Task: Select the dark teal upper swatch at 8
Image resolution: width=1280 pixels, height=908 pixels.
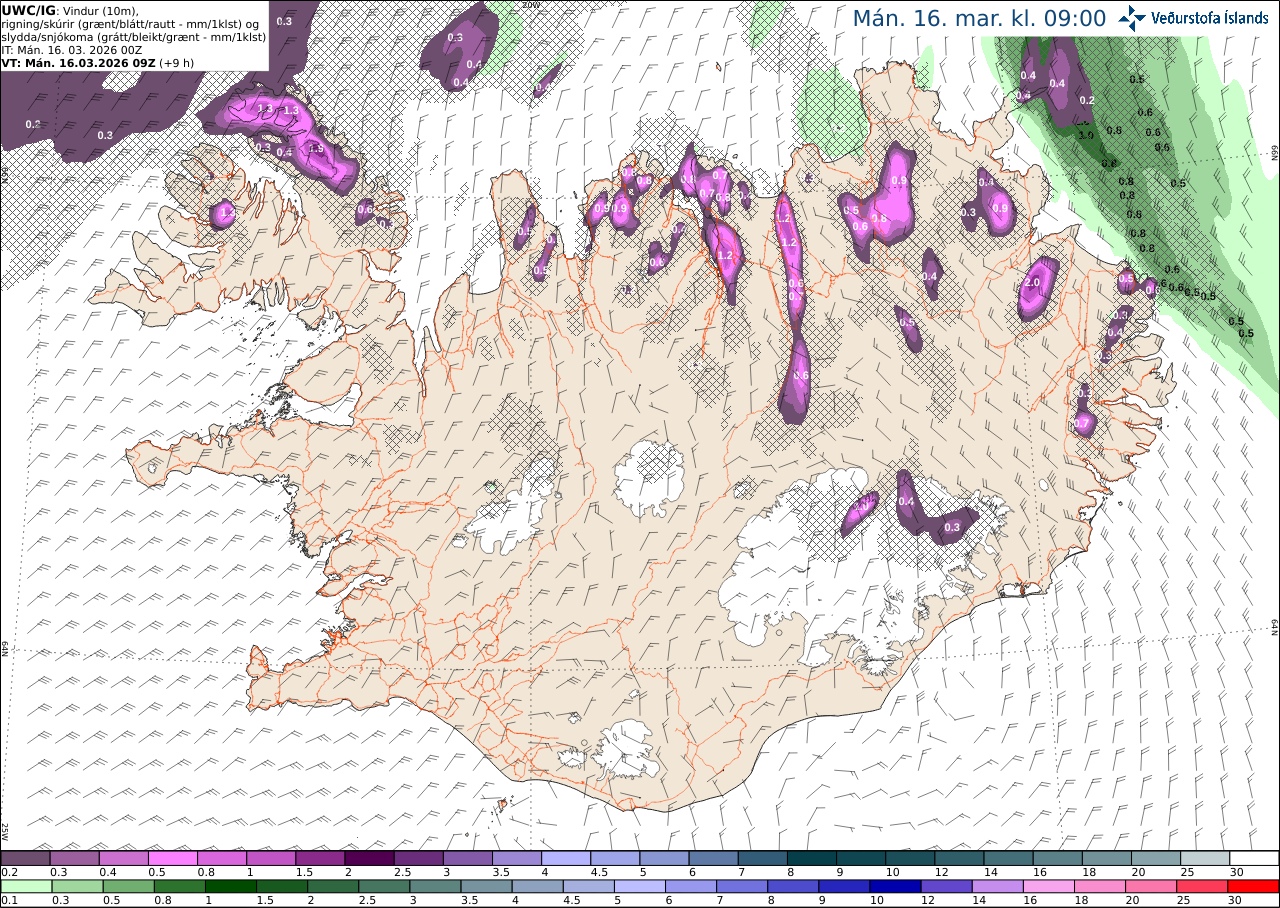Action: pyautogui.click(x=811, y=858)
